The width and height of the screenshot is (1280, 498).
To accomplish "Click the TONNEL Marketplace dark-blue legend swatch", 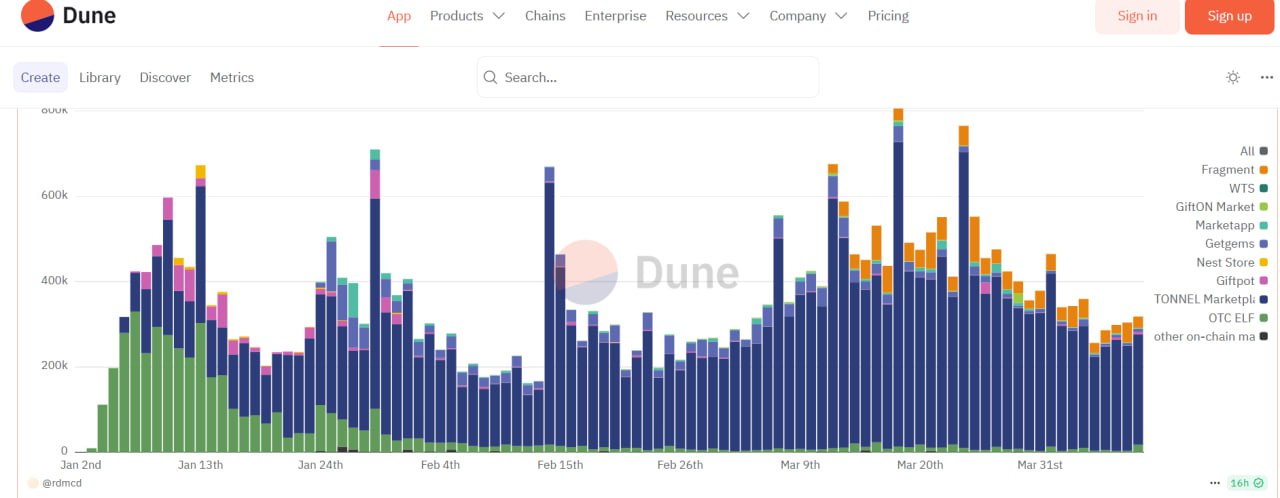I will tap(1264, 299).
